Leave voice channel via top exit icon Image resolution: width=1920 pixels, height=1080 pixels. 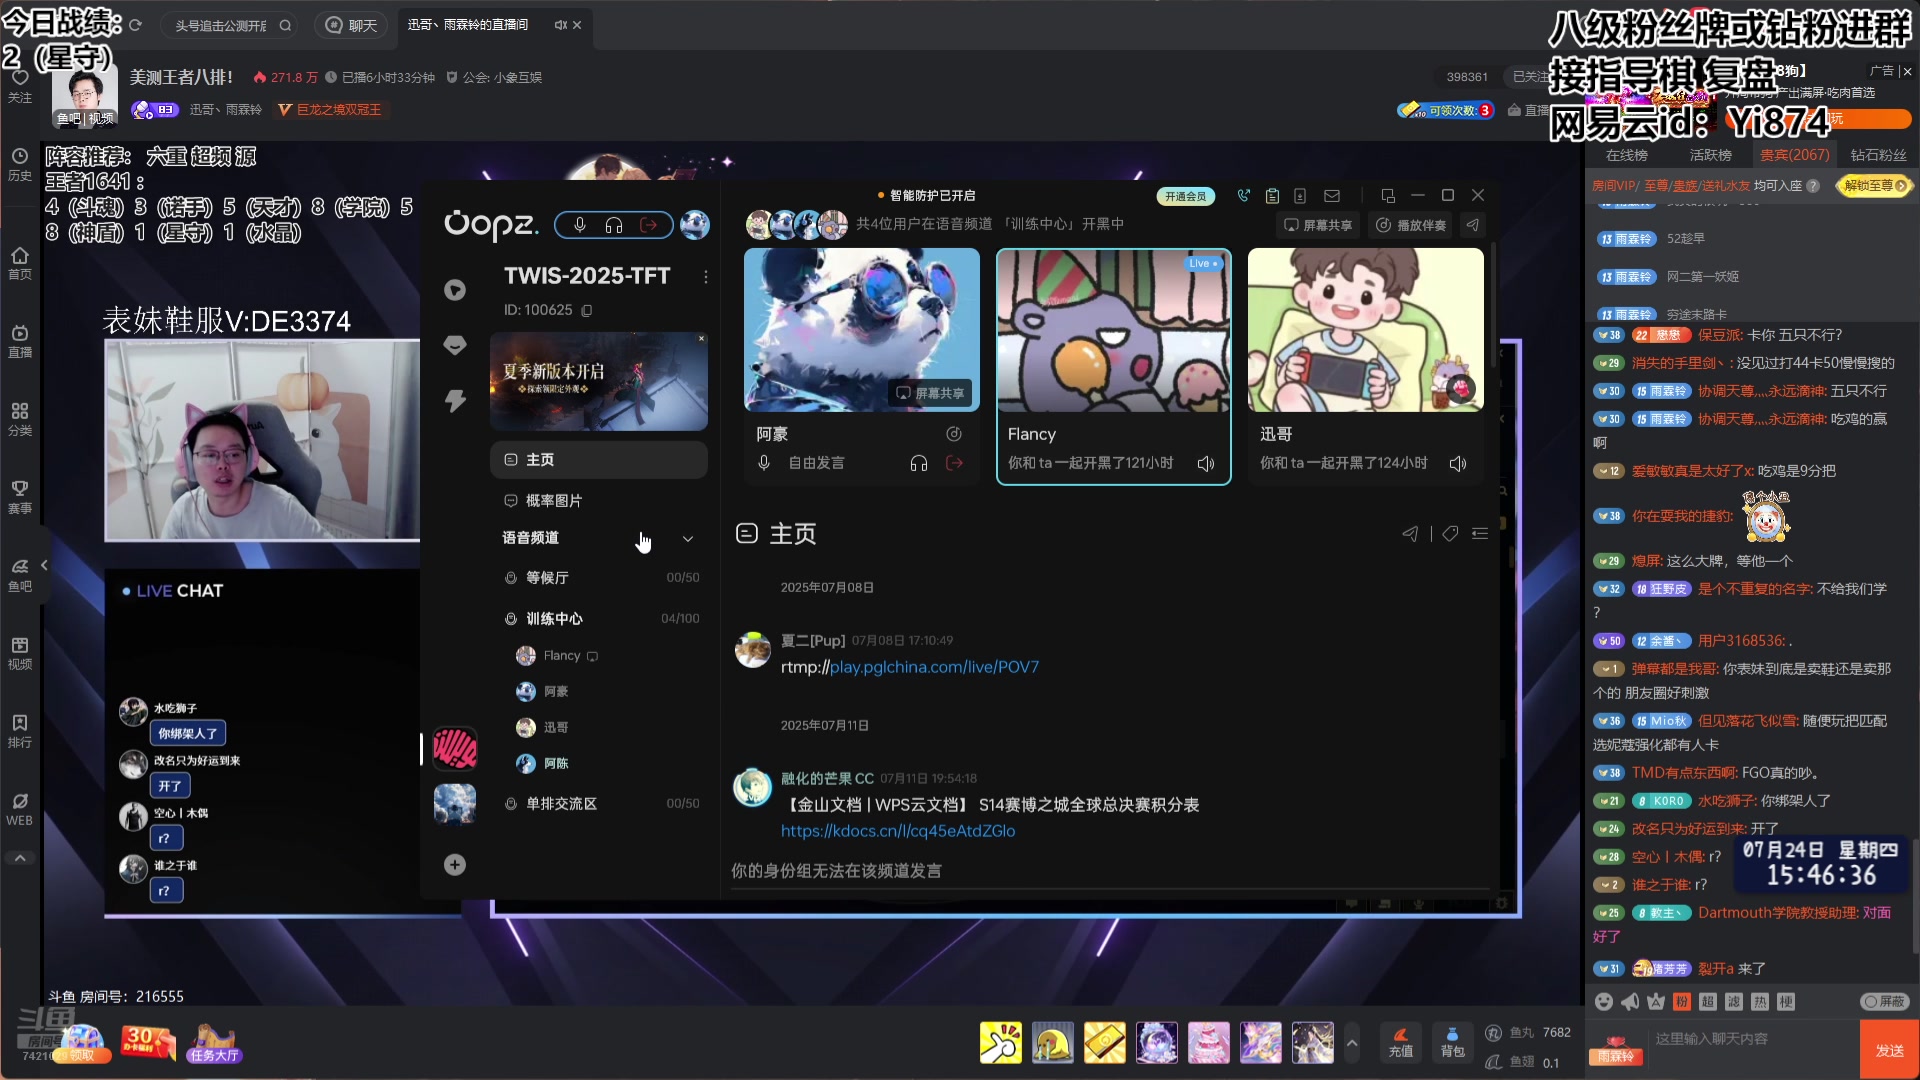pyautogui.click(x=648, y=226)
